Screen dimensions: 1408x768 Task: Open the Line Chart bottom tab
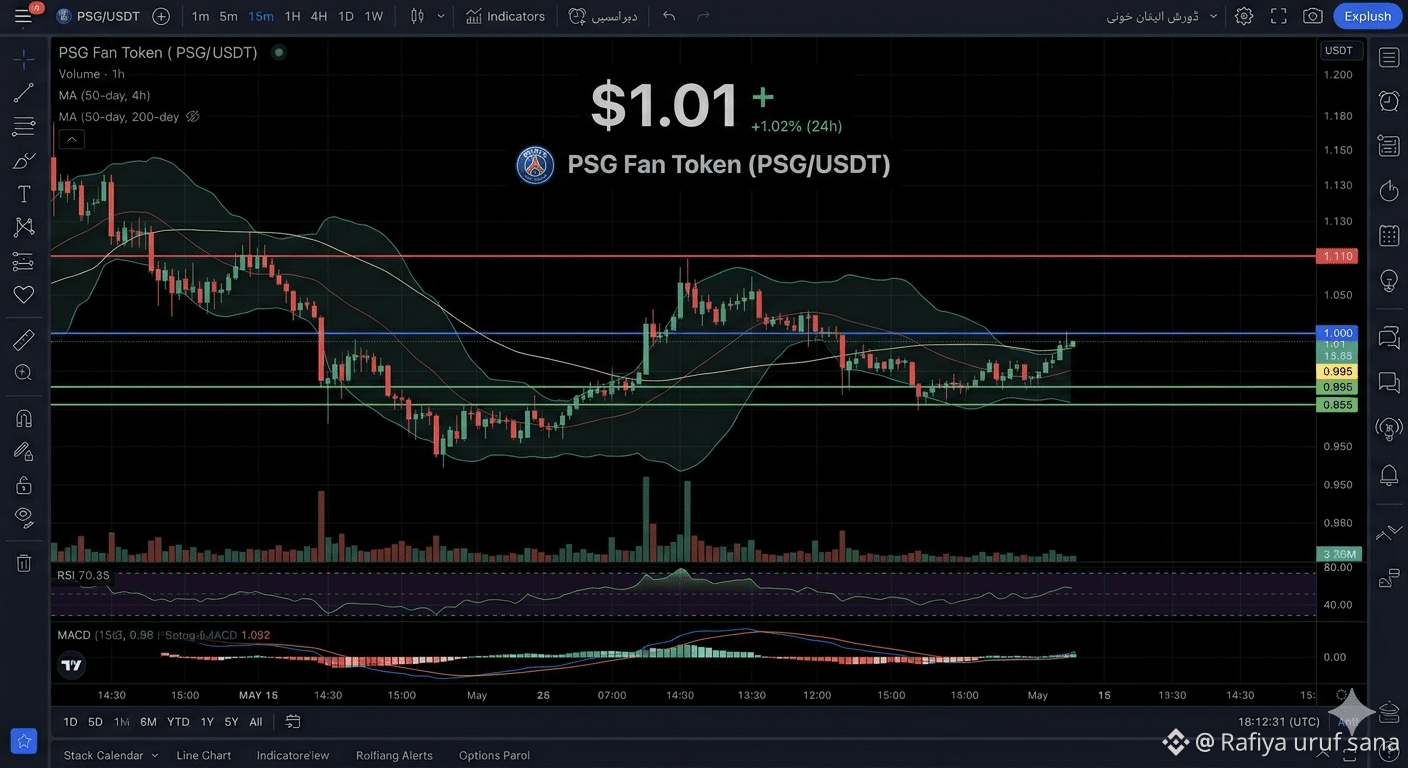[x=203, y=755]
